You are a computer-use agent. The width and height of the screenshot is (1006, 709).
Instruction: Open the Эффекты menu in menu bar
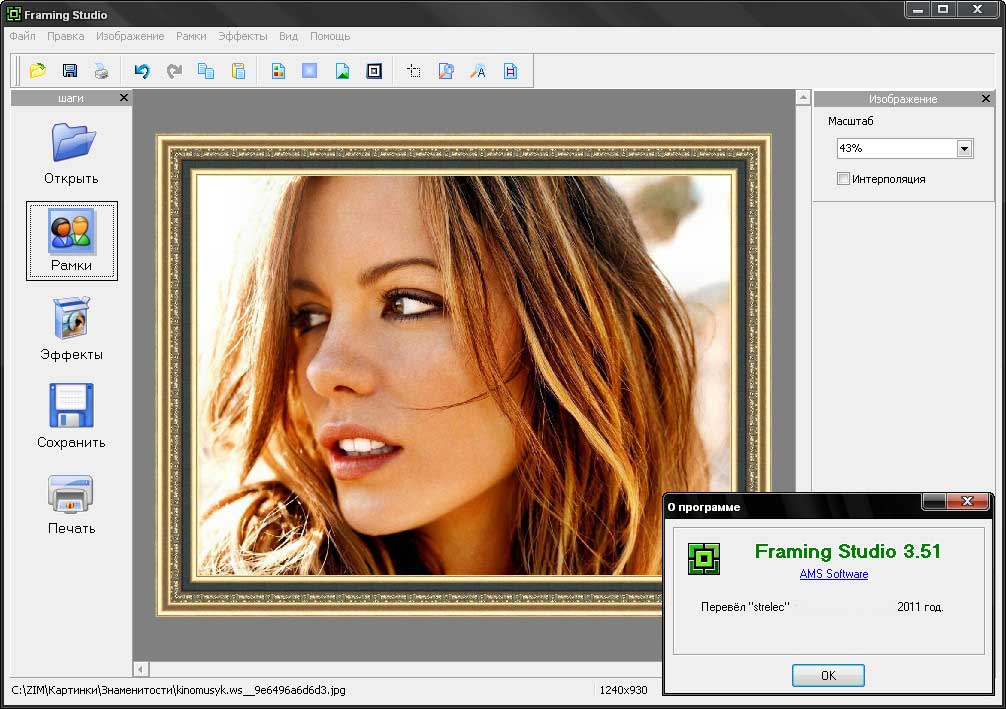coord(243,36)
